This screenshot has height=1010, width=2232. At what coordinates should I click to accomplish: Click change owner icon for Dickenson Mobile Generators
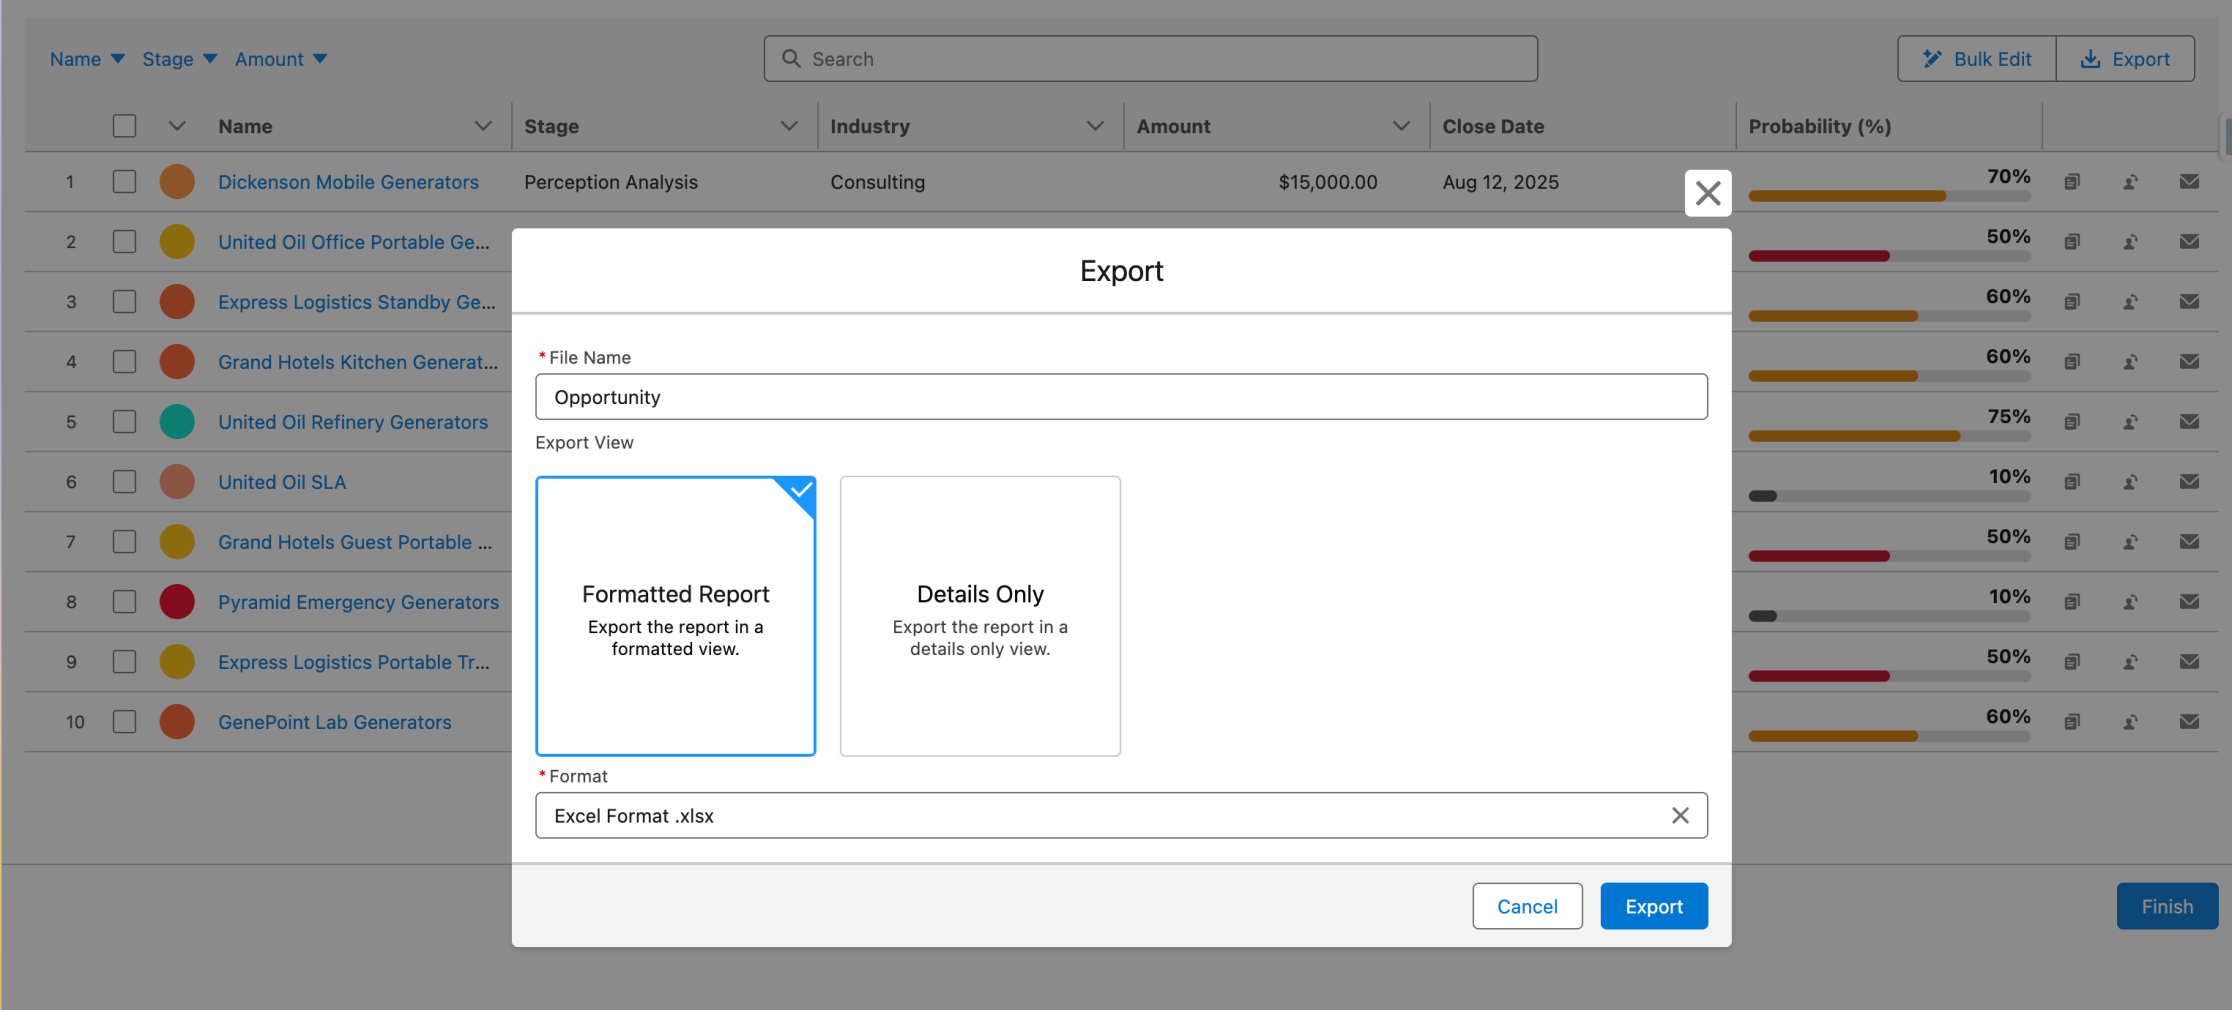(2131, 182)
